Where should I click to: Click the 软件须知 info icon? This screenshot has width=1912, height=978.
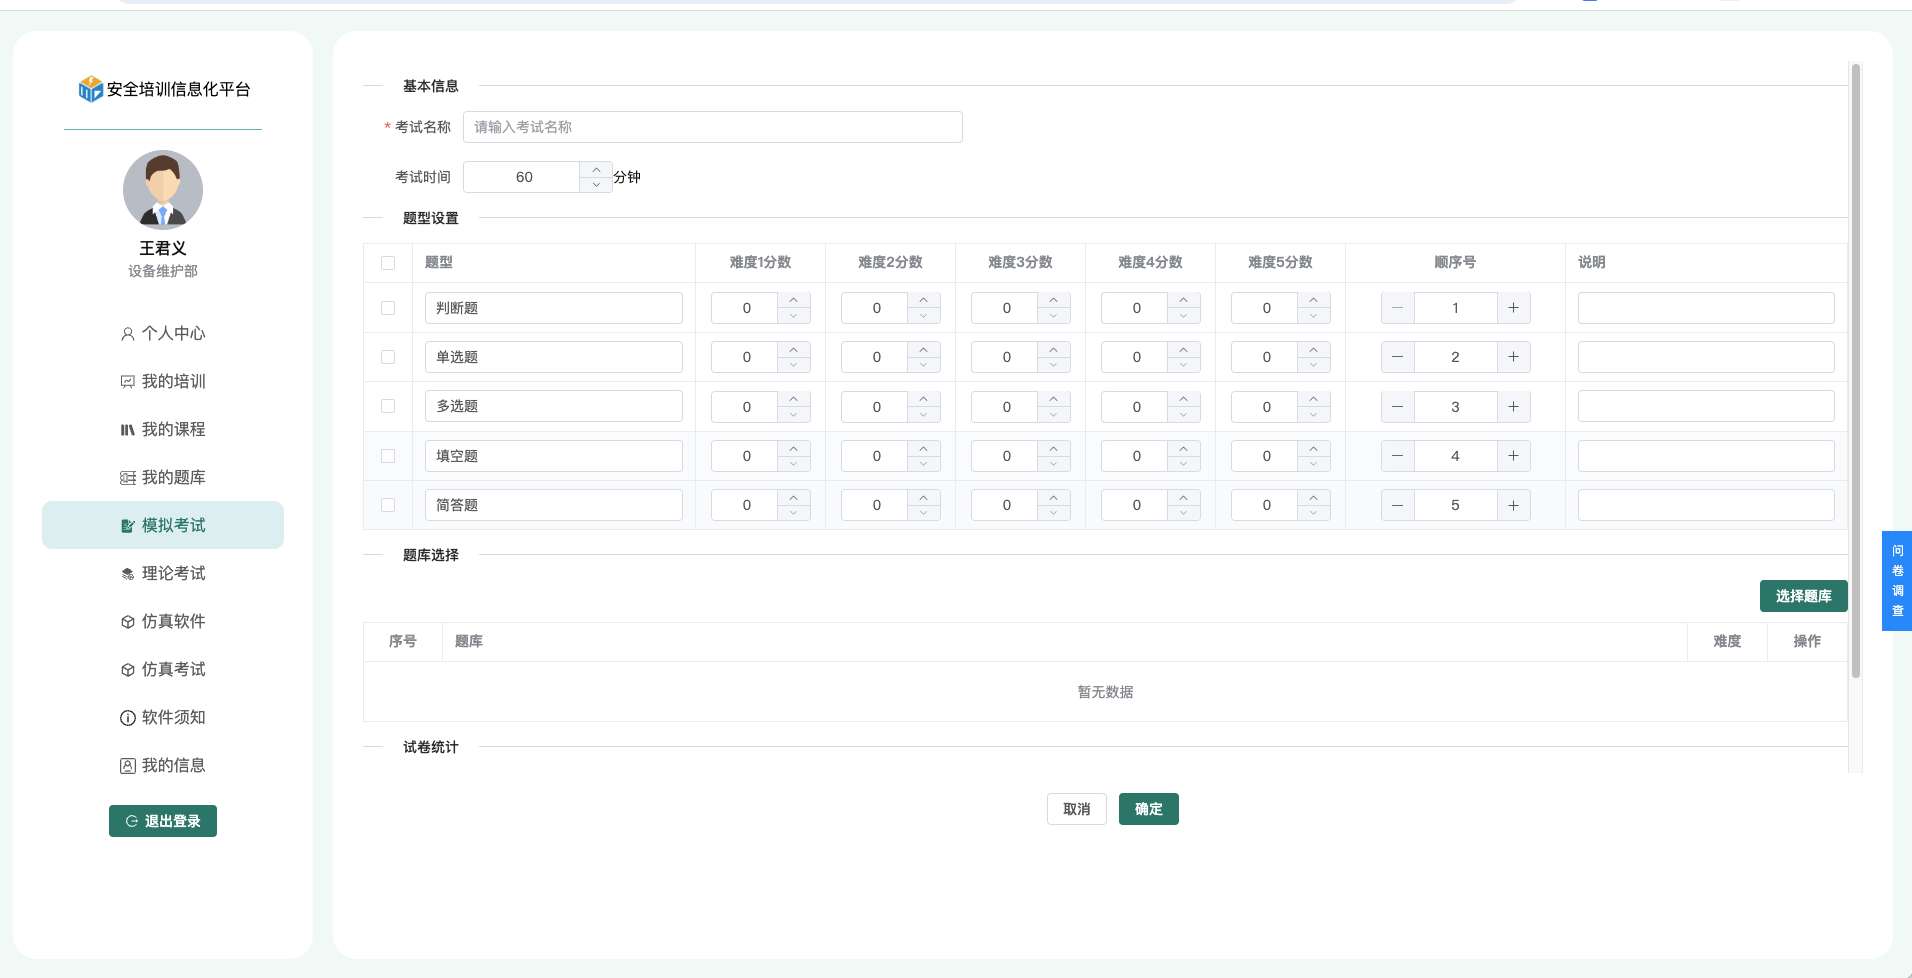[128, 718]
